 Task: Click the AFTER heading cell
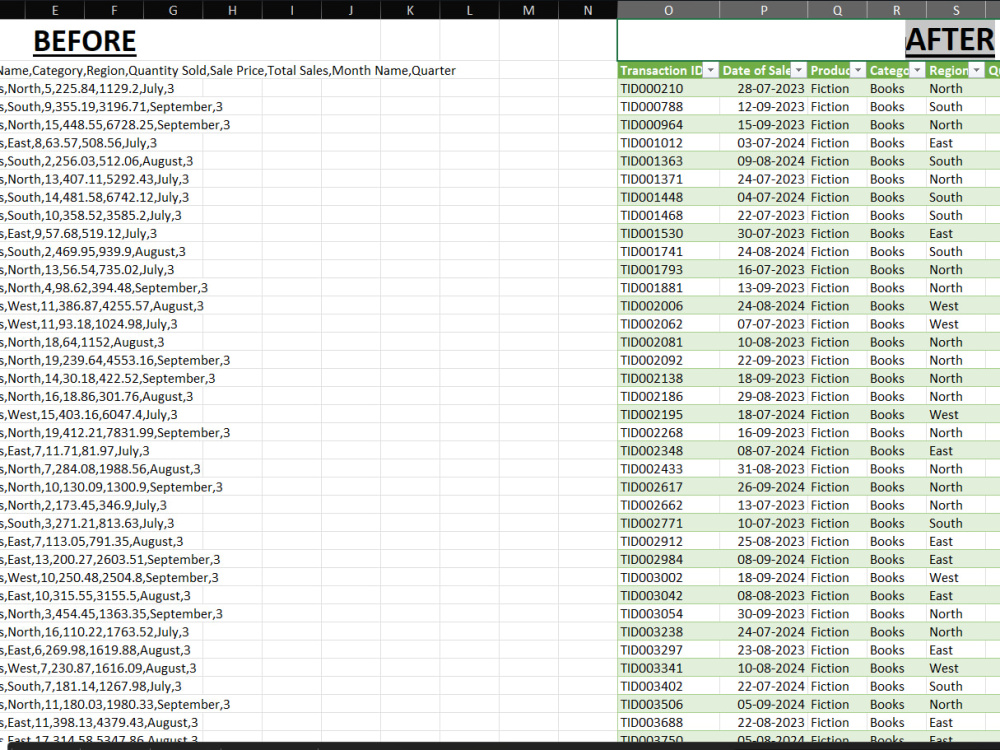tap(950, 40)
